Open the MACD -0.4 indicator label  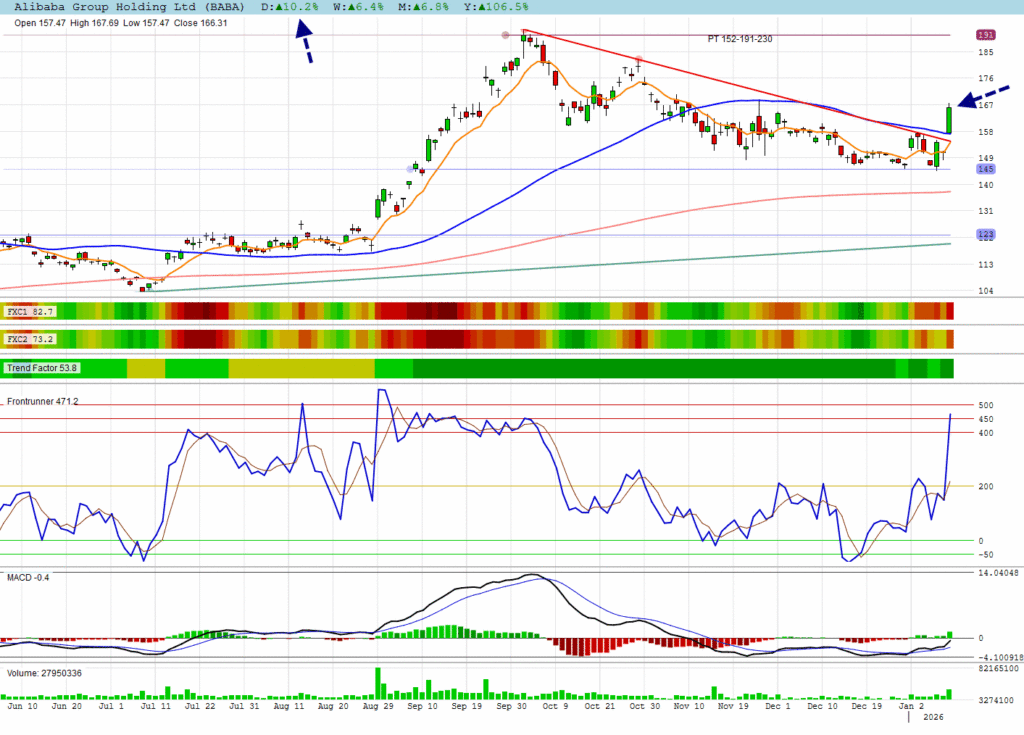coord(28,578)
